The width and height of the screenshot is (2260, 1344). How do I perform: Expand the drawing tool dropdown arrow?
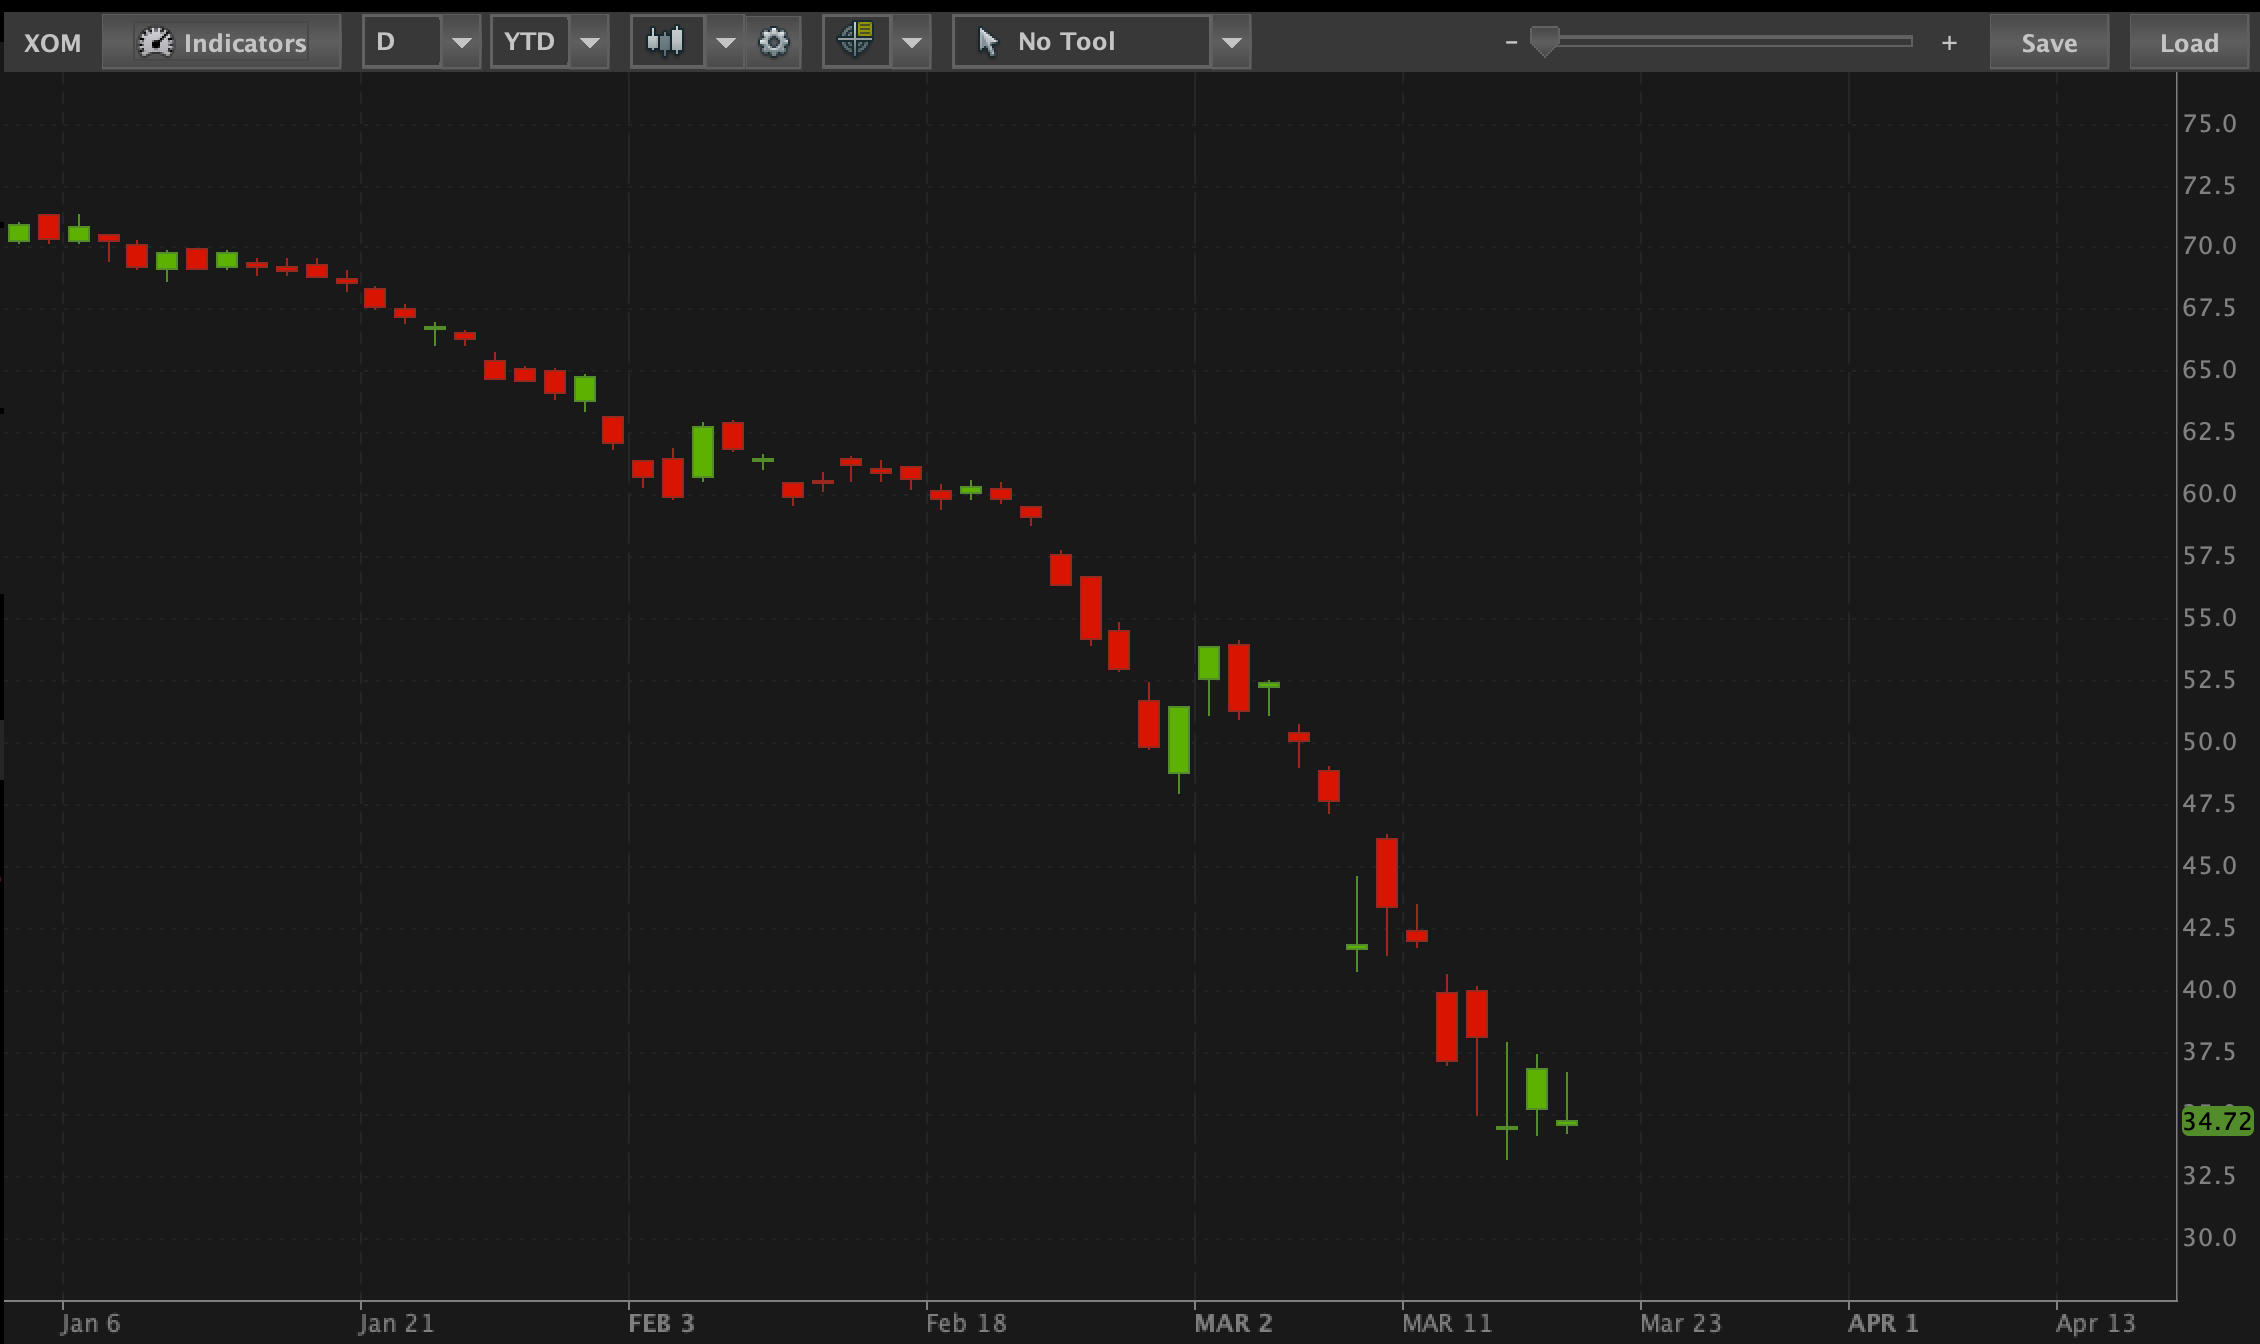[x=1231, y=42]
